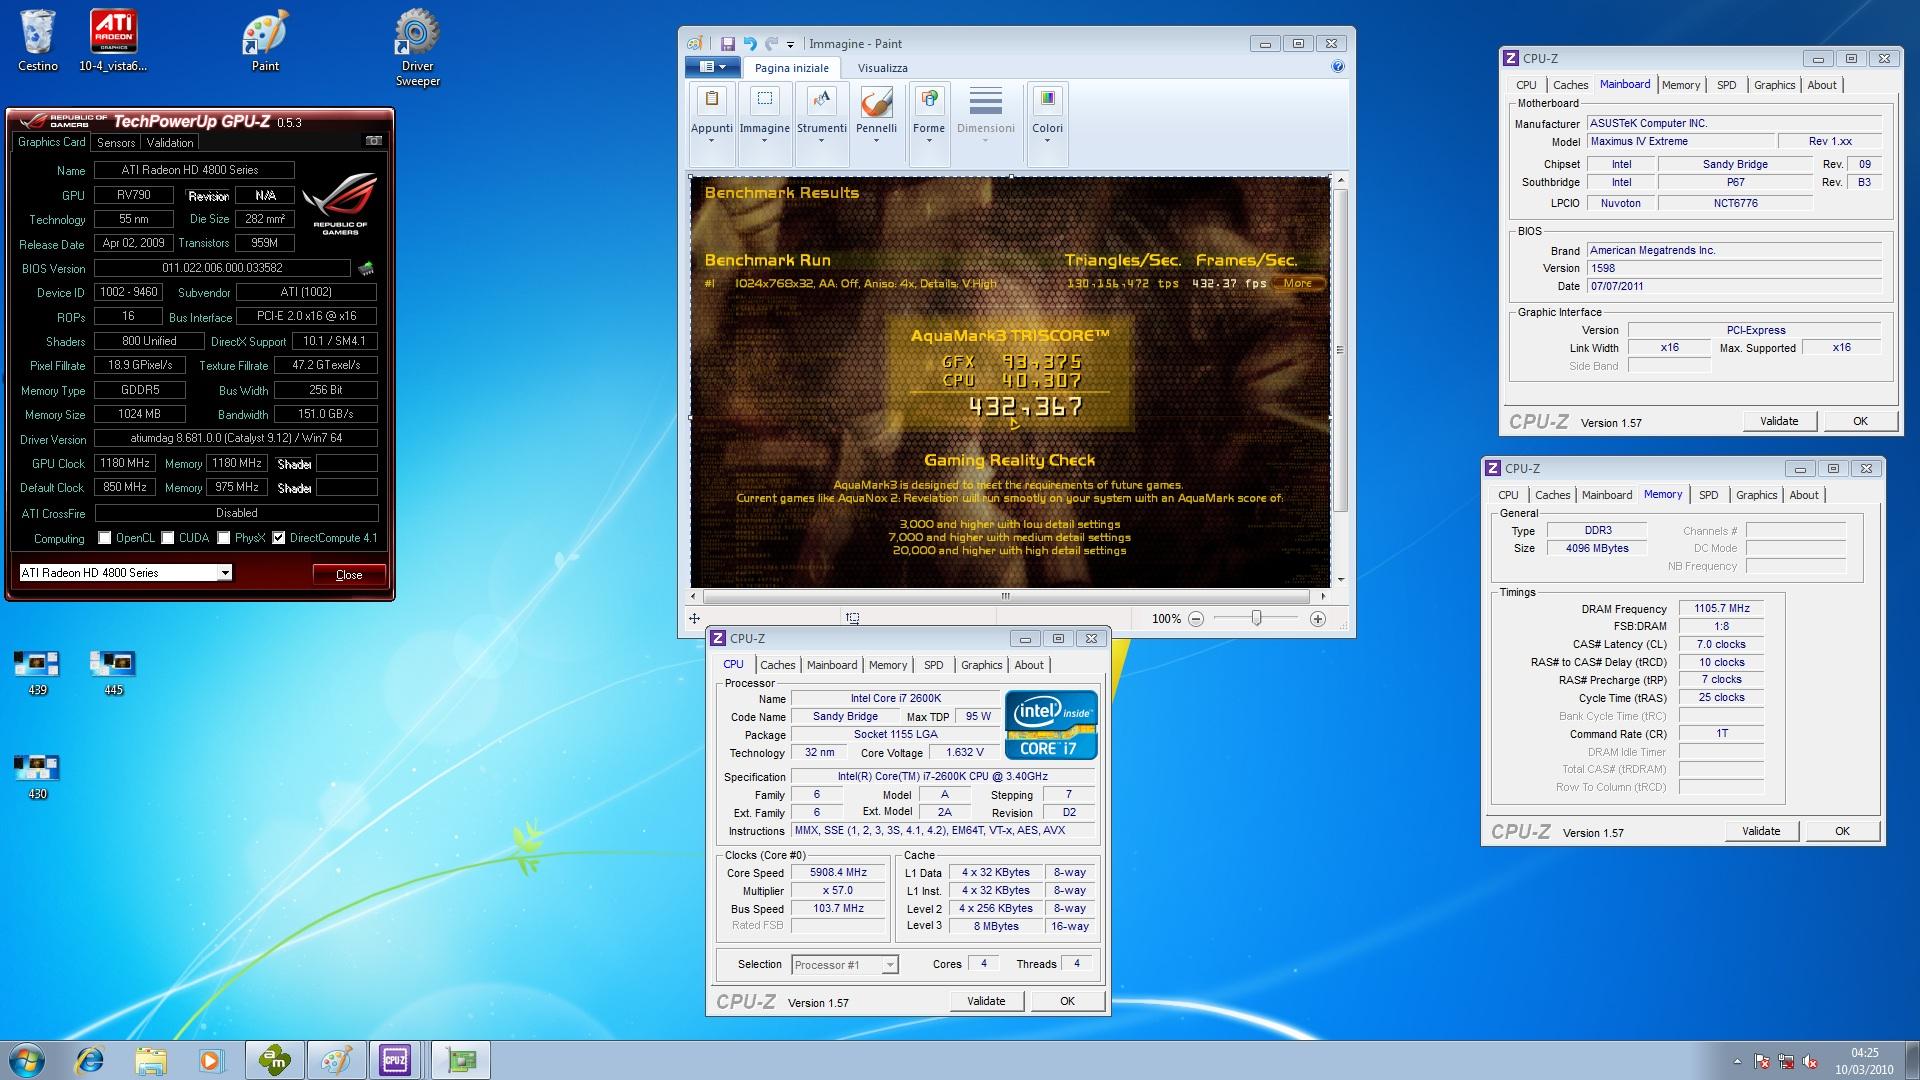Open the Paint application menu dropdown
The height and width of the screenshot is (1080, 1920).
[712, 67]
